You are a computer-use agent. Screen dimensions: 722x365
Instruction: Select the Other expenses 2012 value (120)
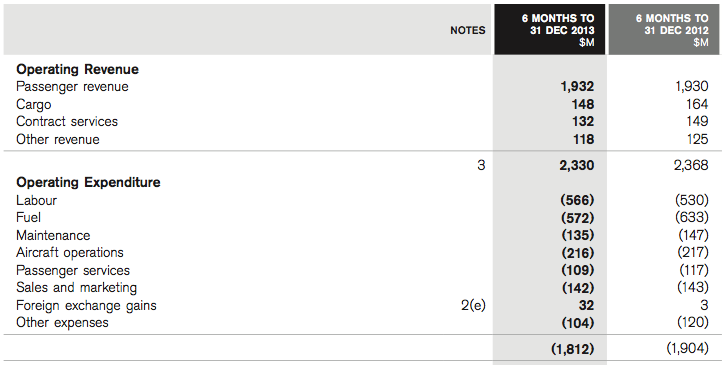coord(693,323)
